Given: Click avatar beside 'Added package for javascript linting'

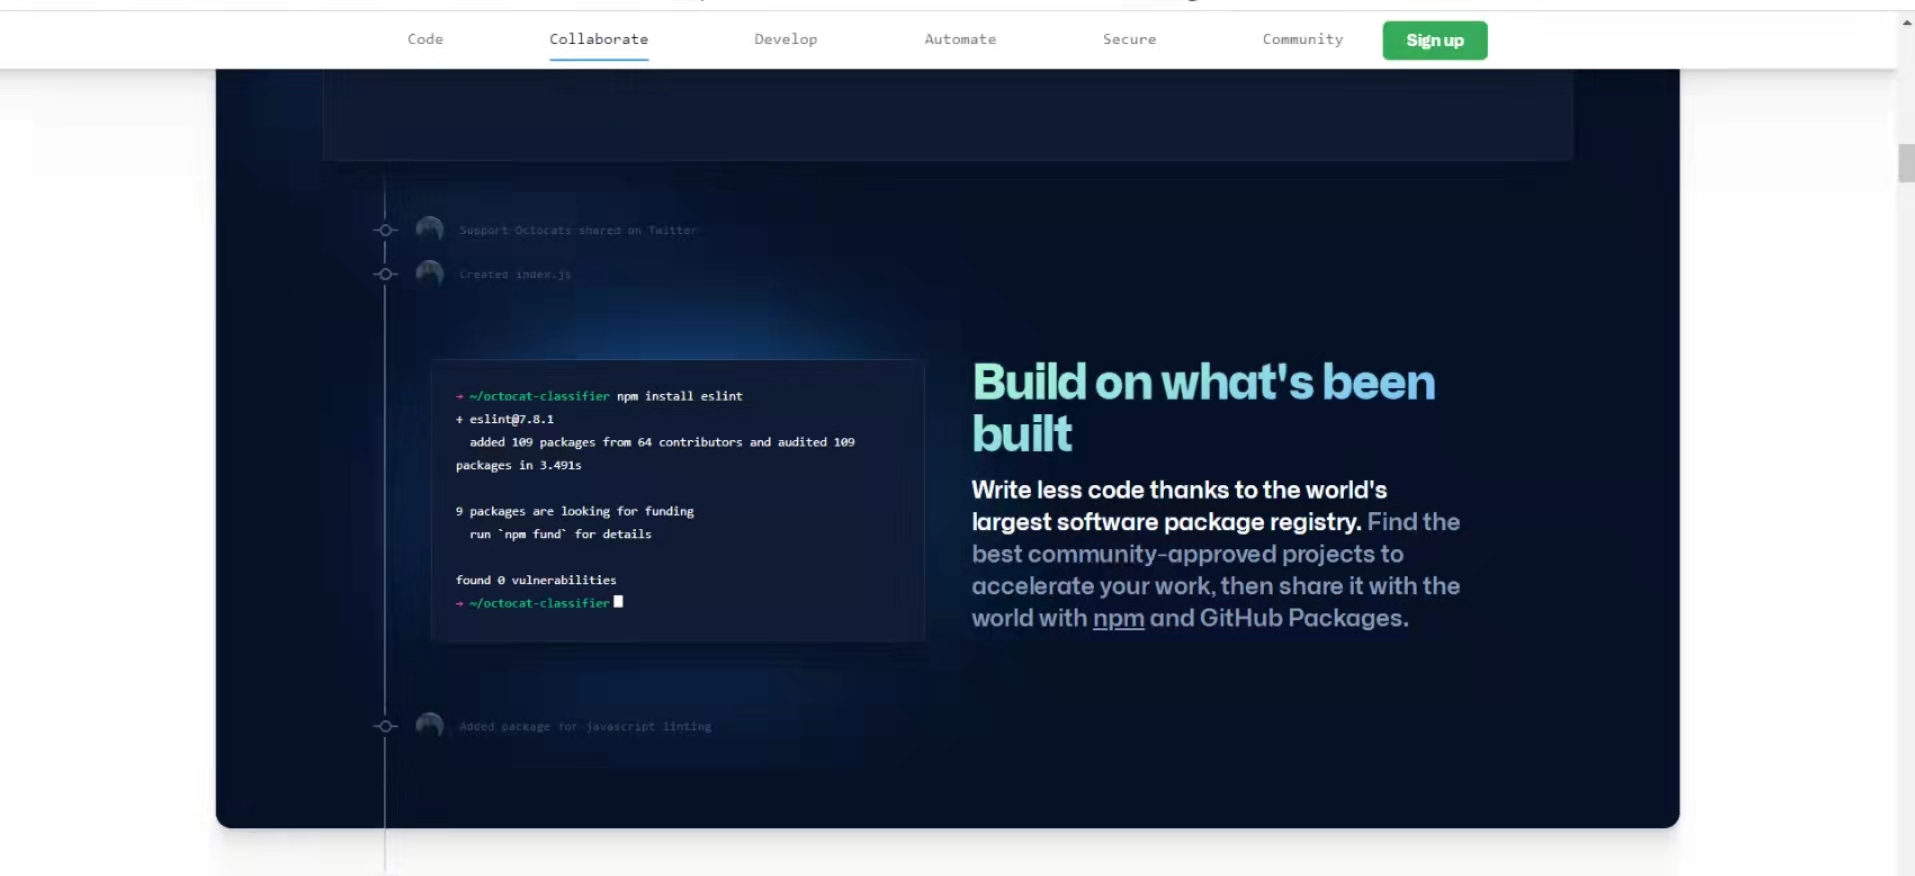Looking at the screenshot, I should [429, 726].
